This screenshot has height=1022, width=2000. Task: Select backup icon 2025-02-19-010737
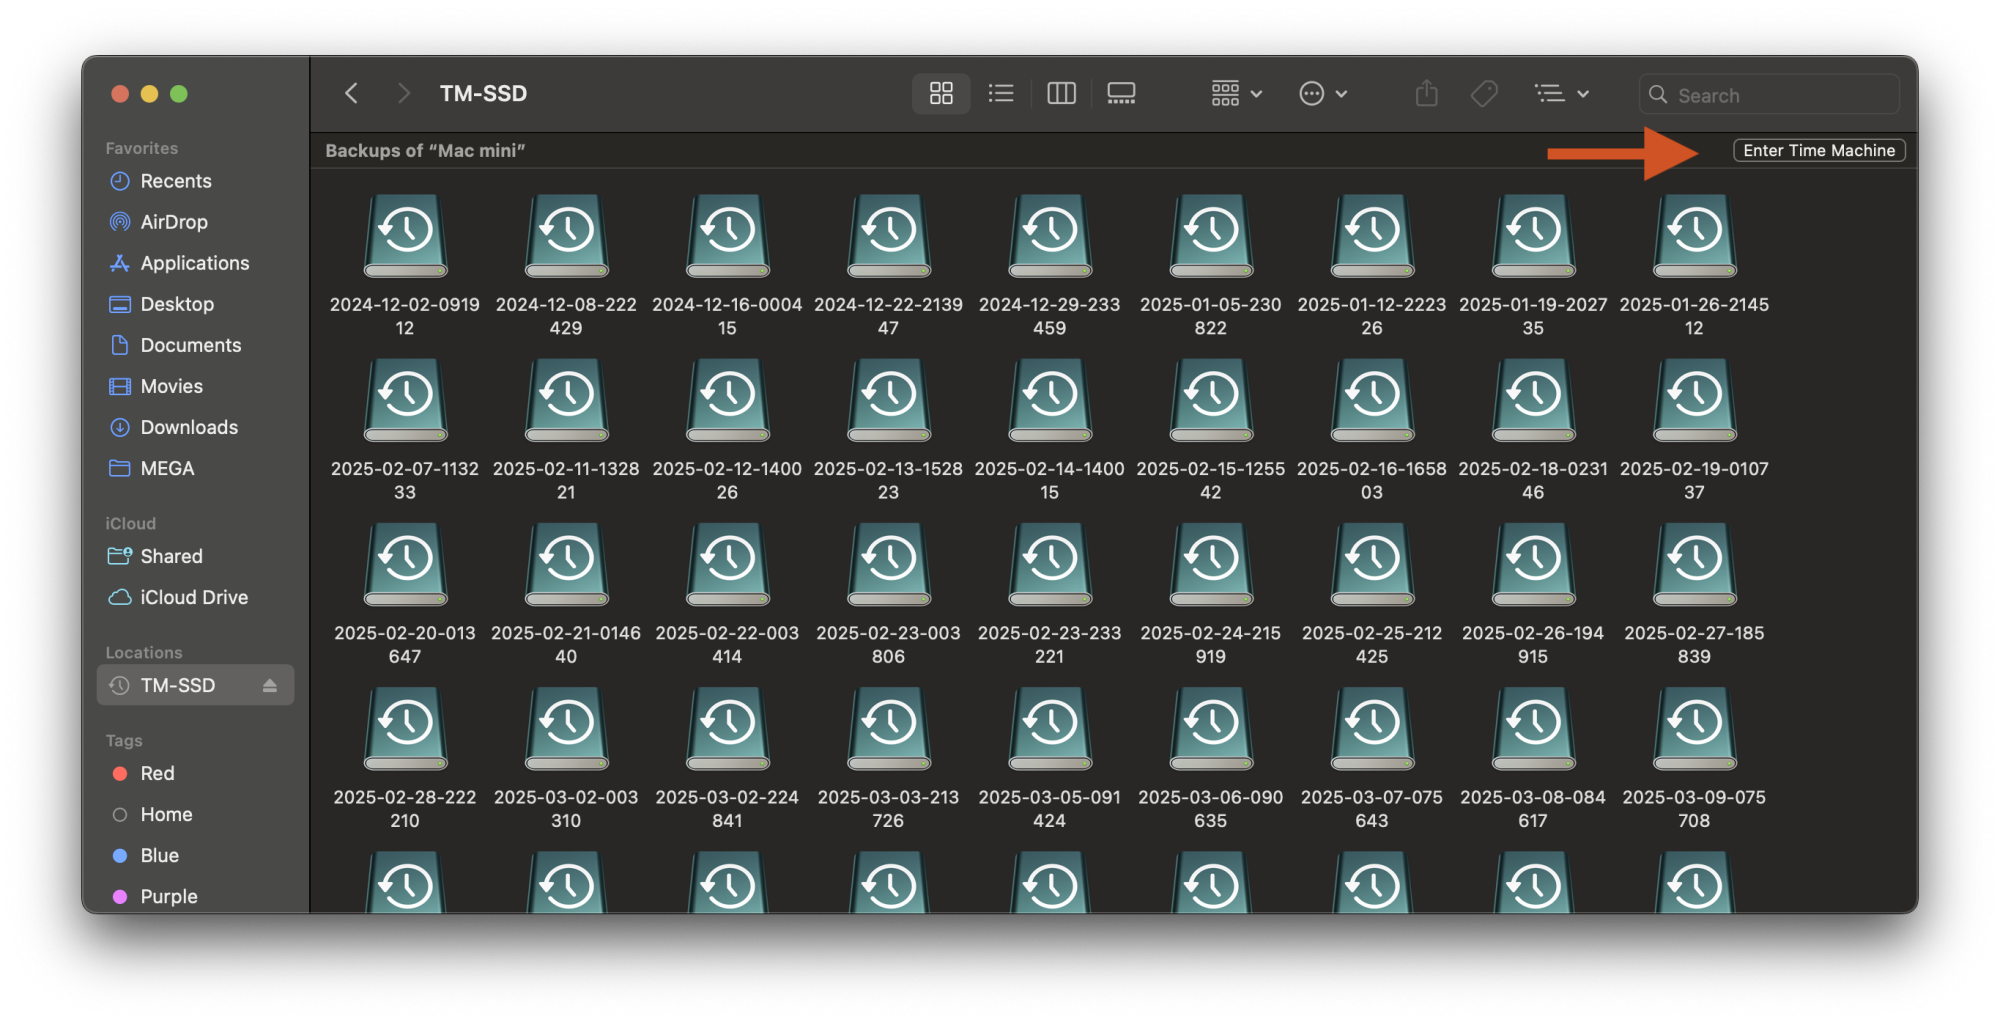(1694, 400)
